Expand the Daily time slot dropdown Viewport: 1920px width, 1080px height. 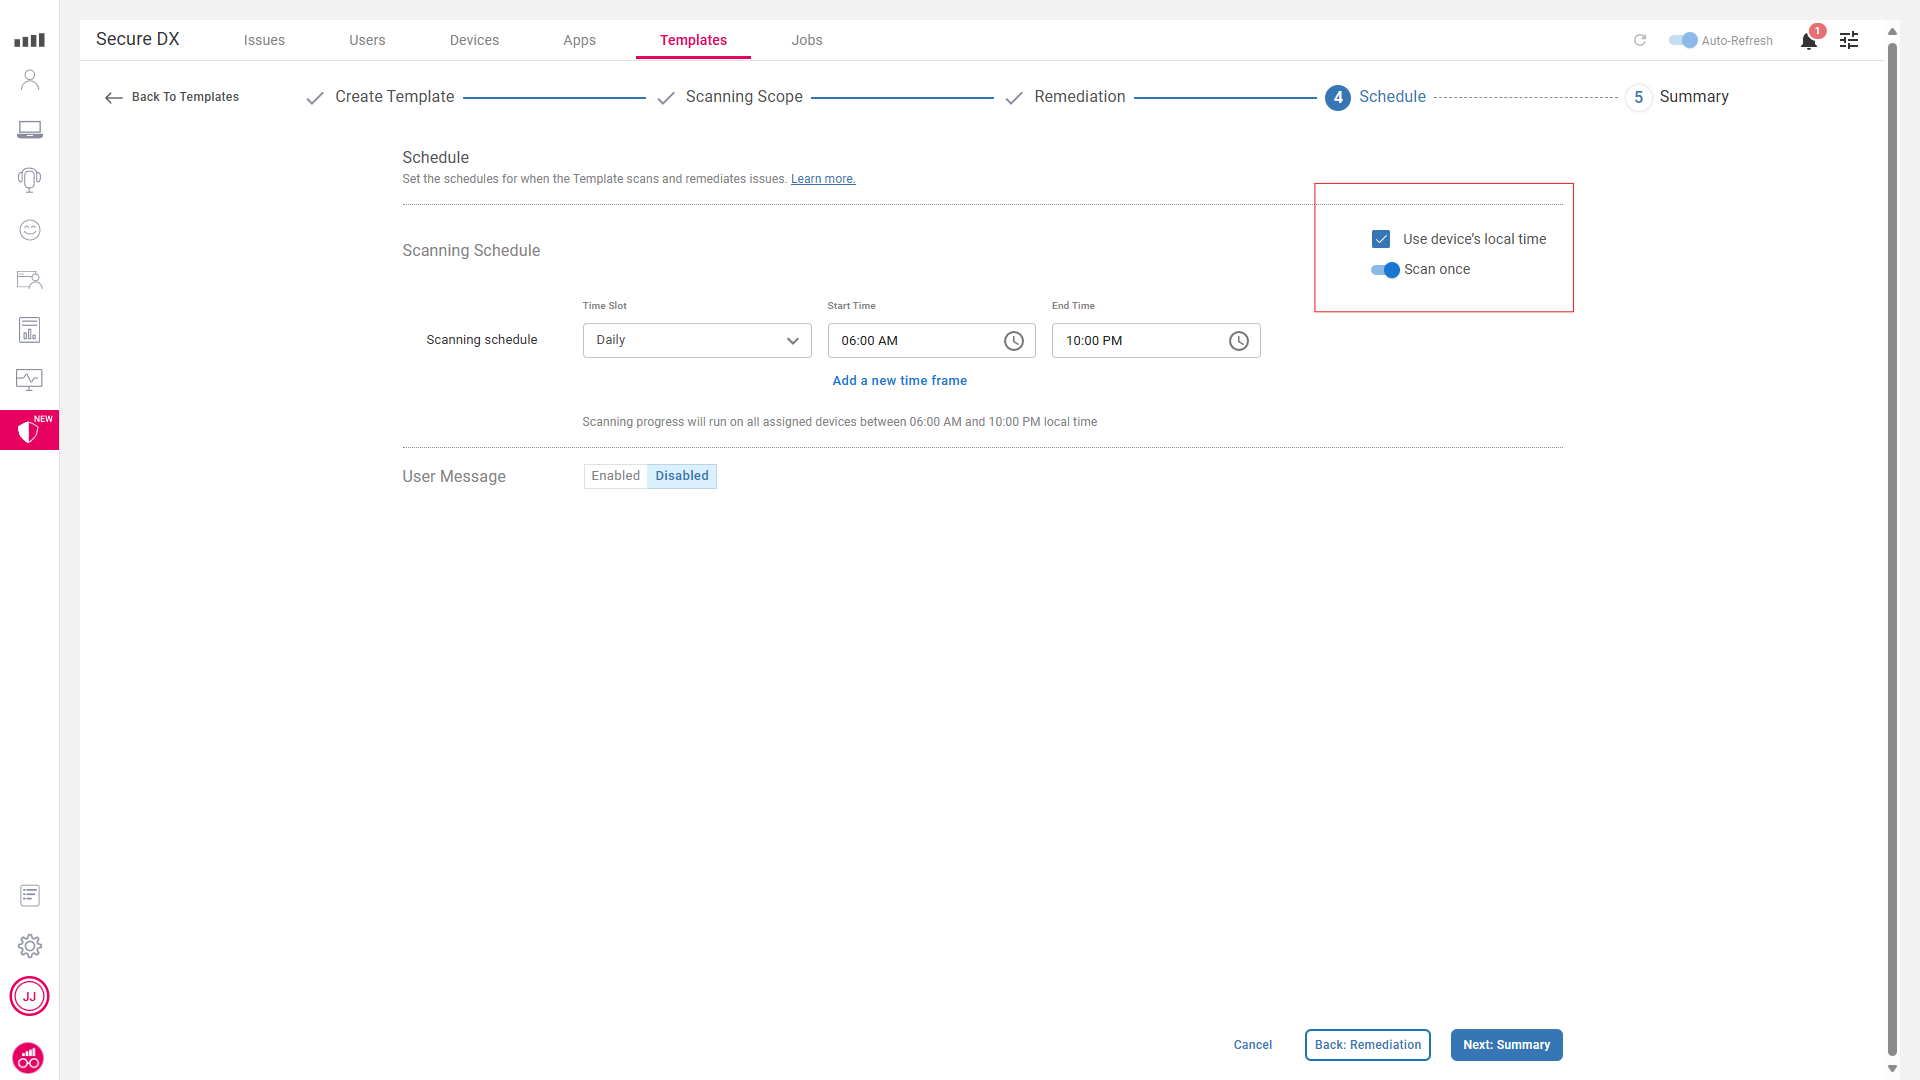(697, 341)
